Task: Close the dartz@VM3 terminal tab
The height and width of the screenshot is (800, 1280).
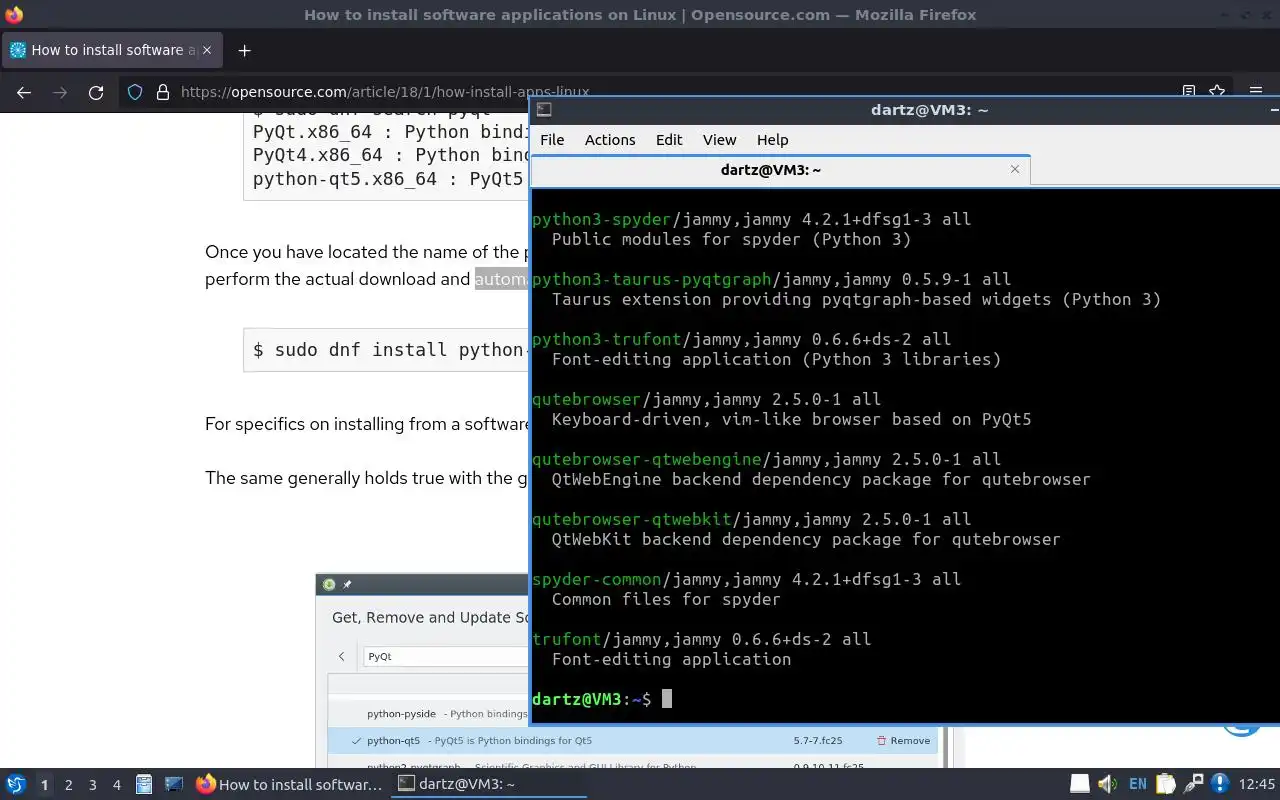Action: 1015,169
